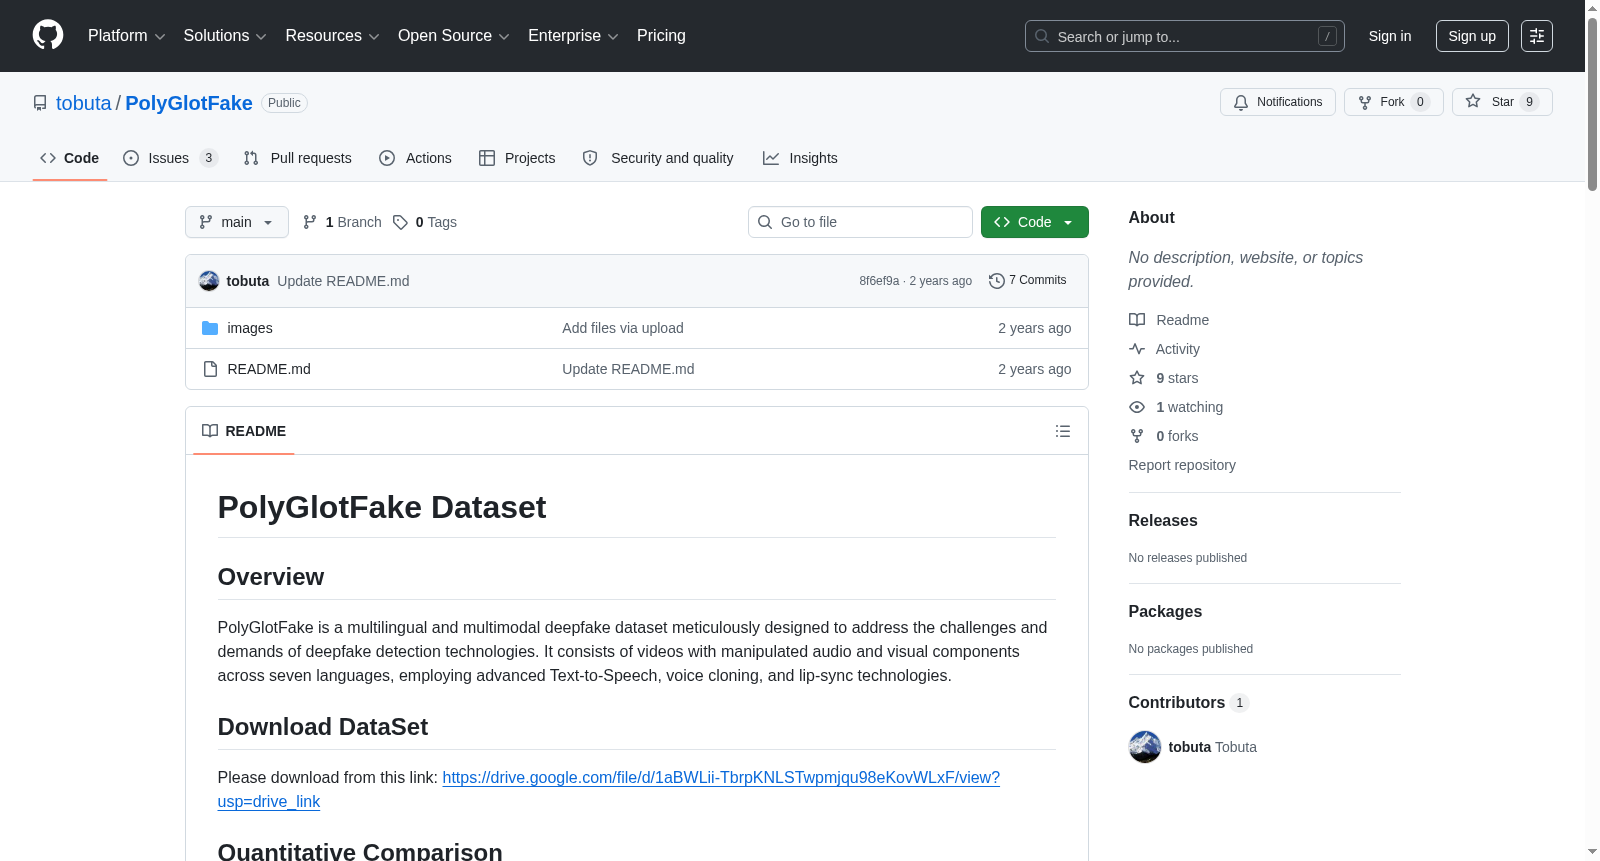Open the command palette icon button
The width and height of the screenshot is (1600, 861).
(x=1536, y=36)
